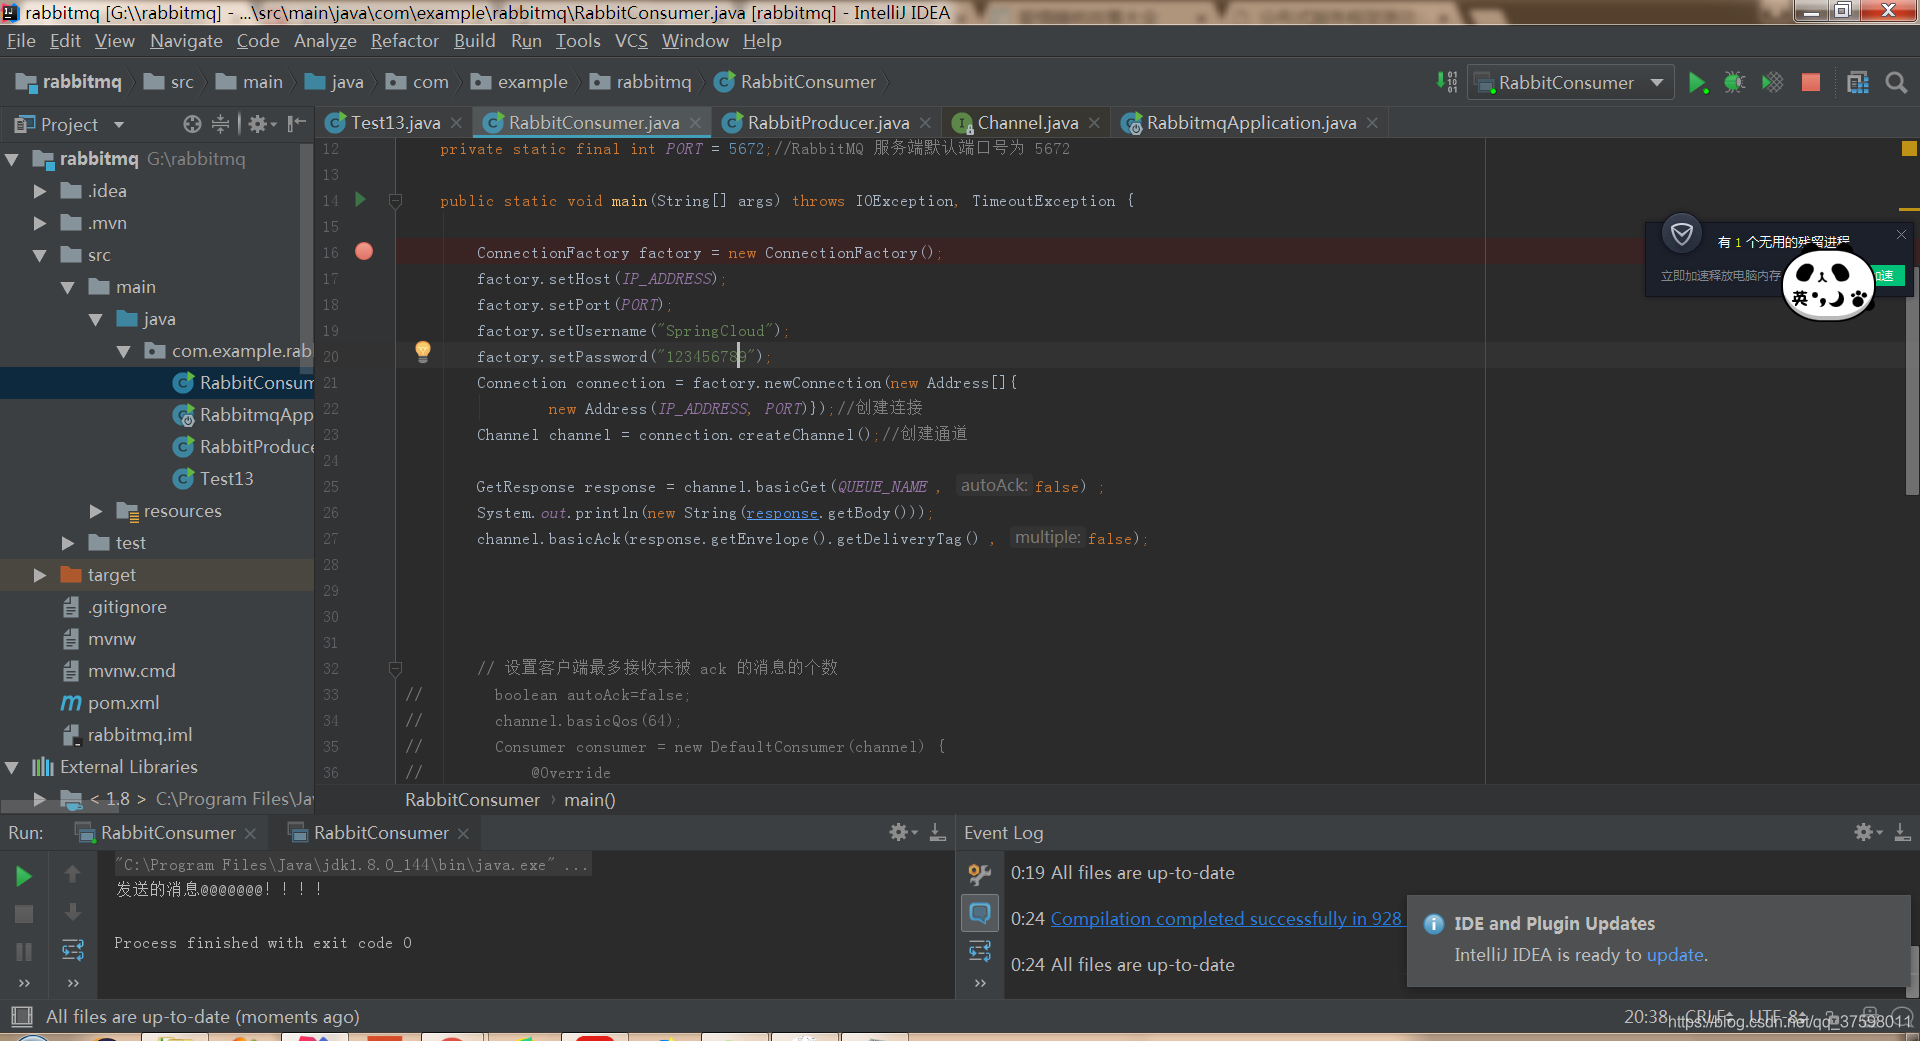Screen dimensions: 1920x1041
Task: Toggle soft-wrap in Run console
Action: coord(73,950)
